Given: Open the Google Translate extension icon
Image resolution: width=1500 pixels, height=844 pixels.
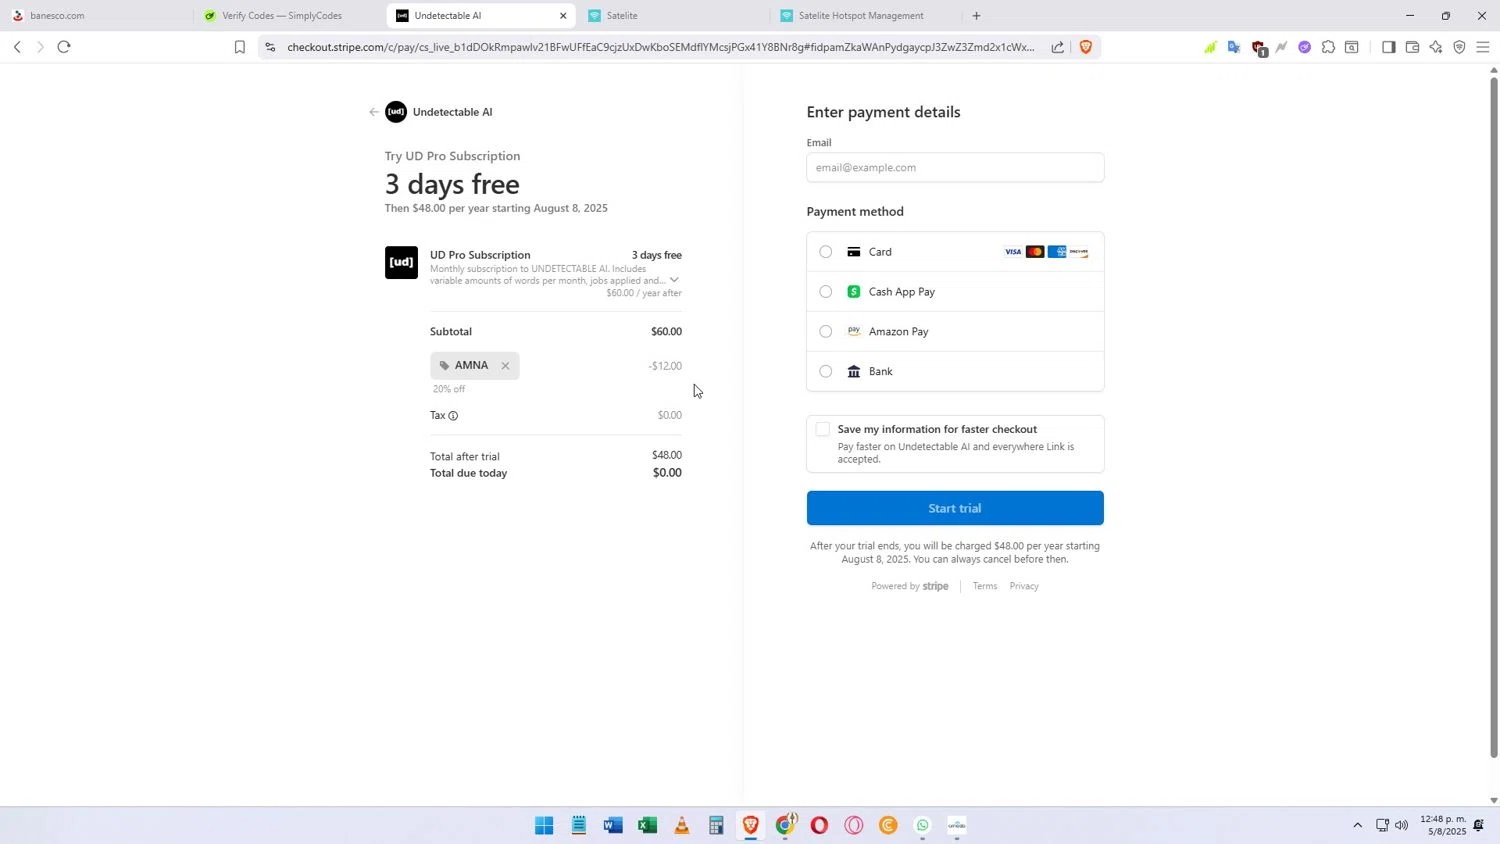Looking at the screenshot, I should pyautogui.click(x=1234, y=47).
